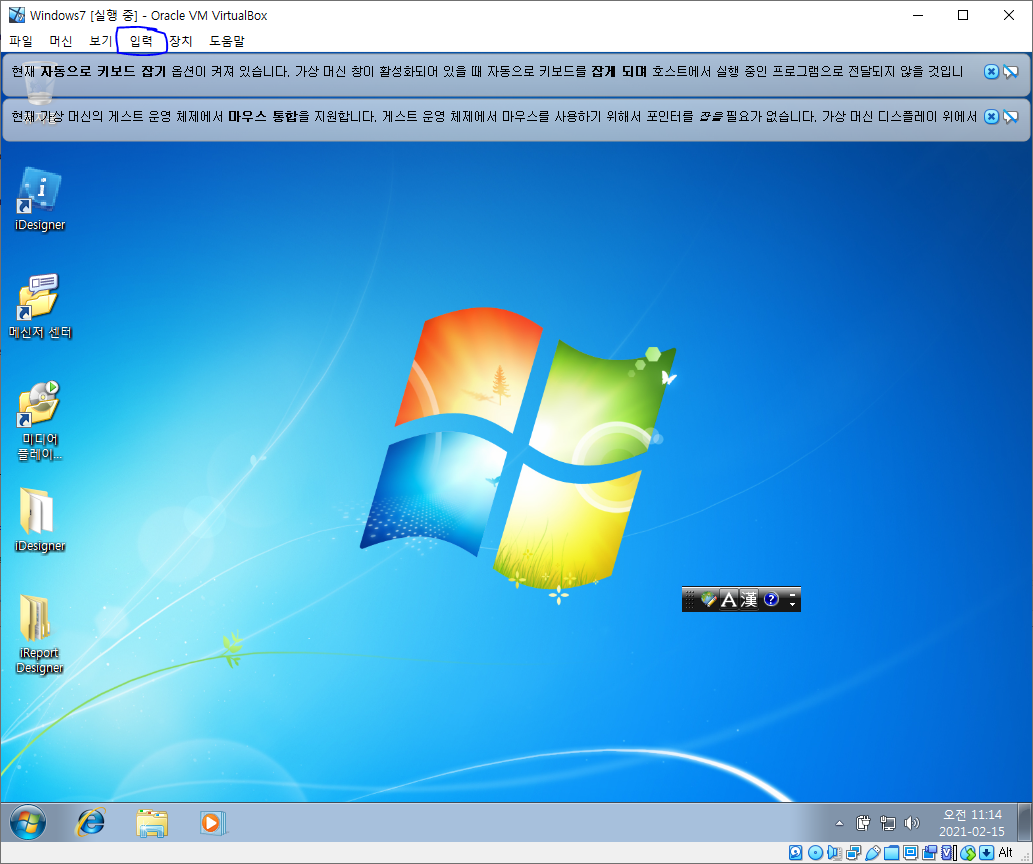1033x864 pixels.
Task: Click the USB devices status icon
Action: point(873,853)
